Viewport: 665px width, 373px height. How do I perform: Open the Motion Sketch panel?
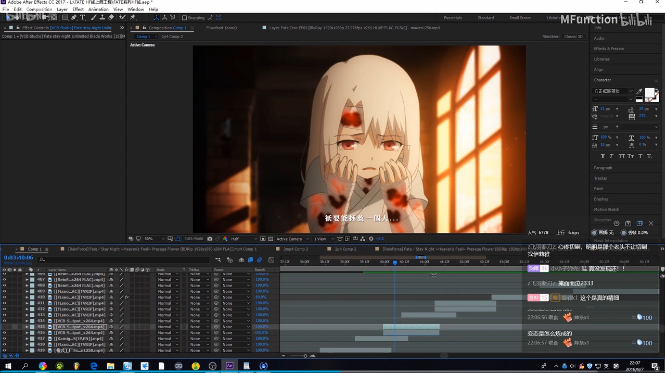[606, 210]
